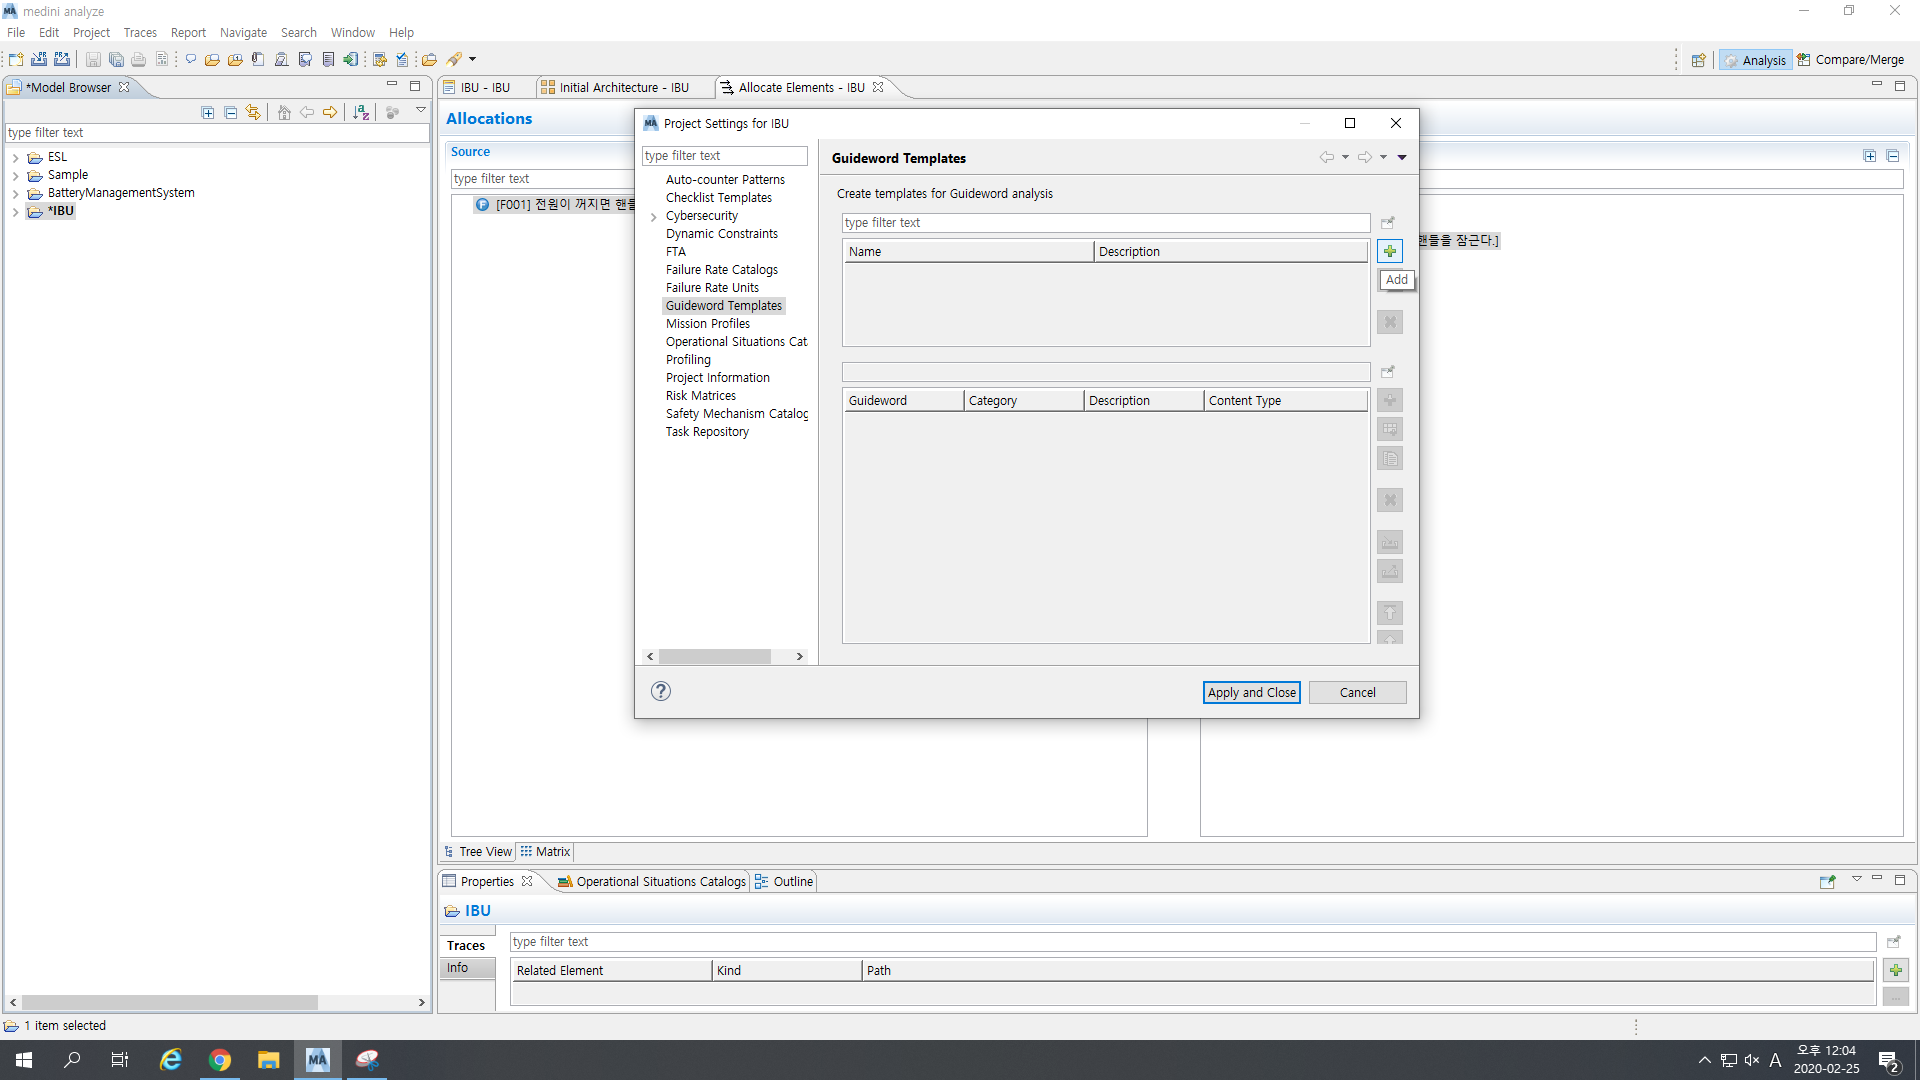
Task: Click the new project toolbar icon
Action: (16, 59)
